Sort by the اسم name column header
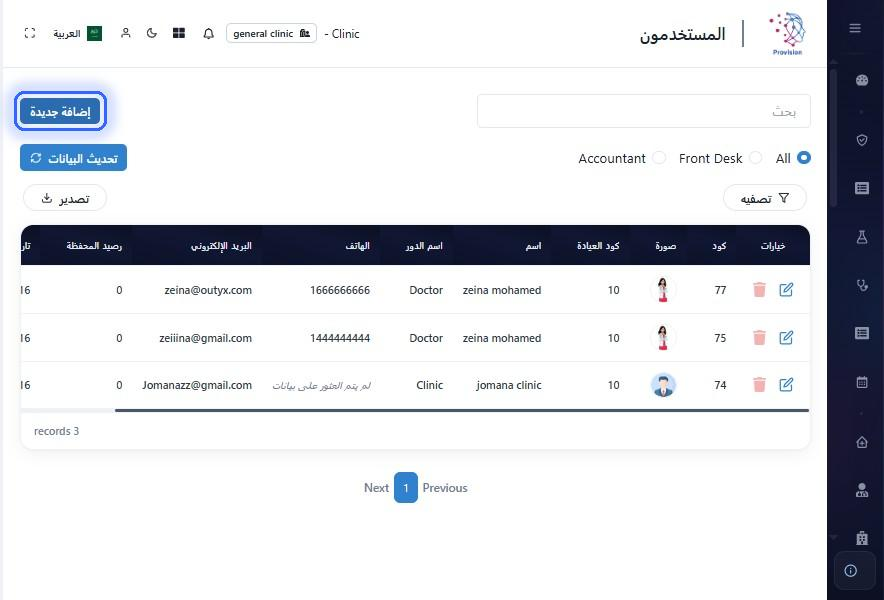The width and height of the screenshot is (884, 600). [533, 246]
